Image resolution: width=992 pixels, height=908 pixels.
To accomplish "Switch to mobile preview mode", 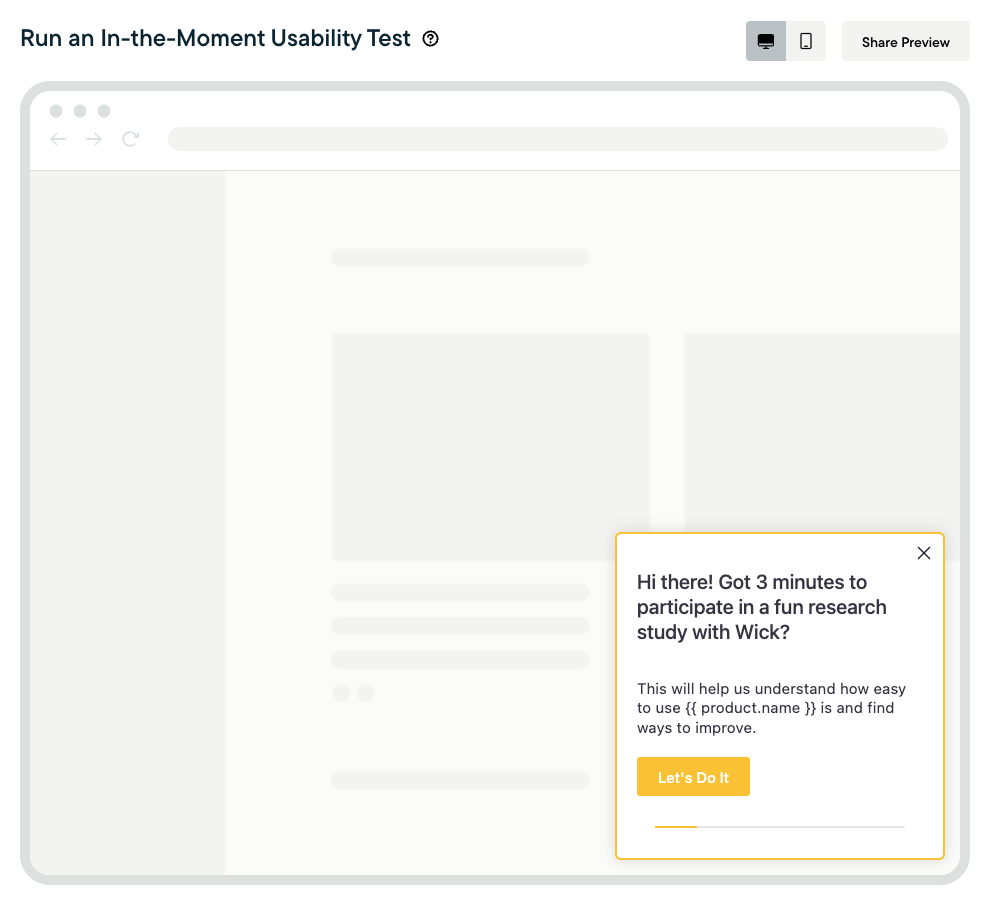I will (806, 41).
